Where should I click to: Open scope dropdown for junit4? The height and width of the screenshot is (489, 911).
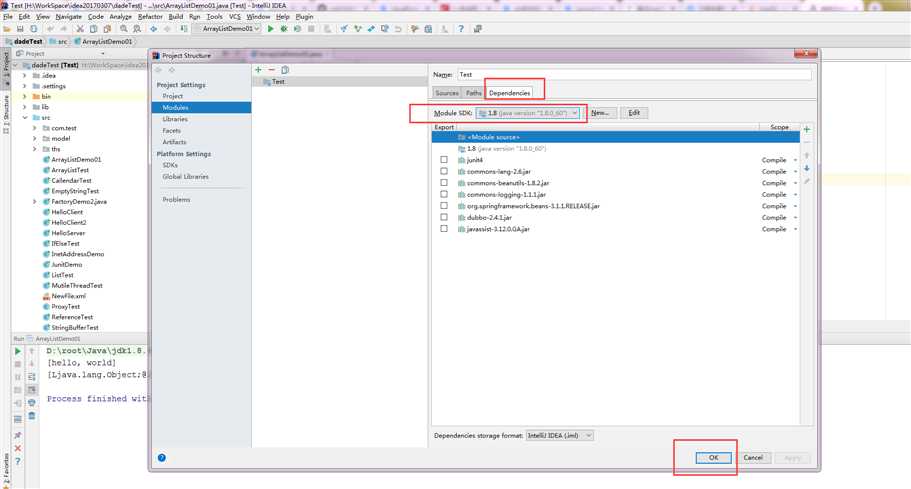tap(795, 160)
